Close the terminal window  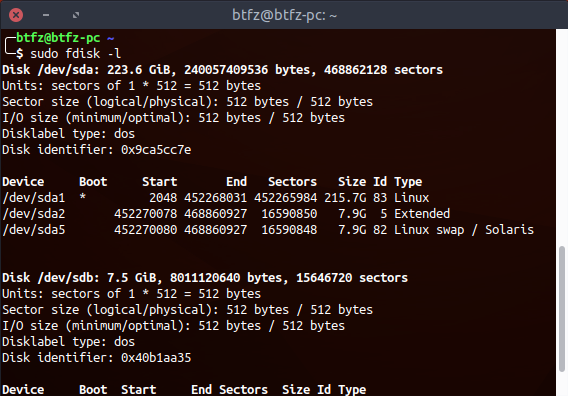[16, 15]
